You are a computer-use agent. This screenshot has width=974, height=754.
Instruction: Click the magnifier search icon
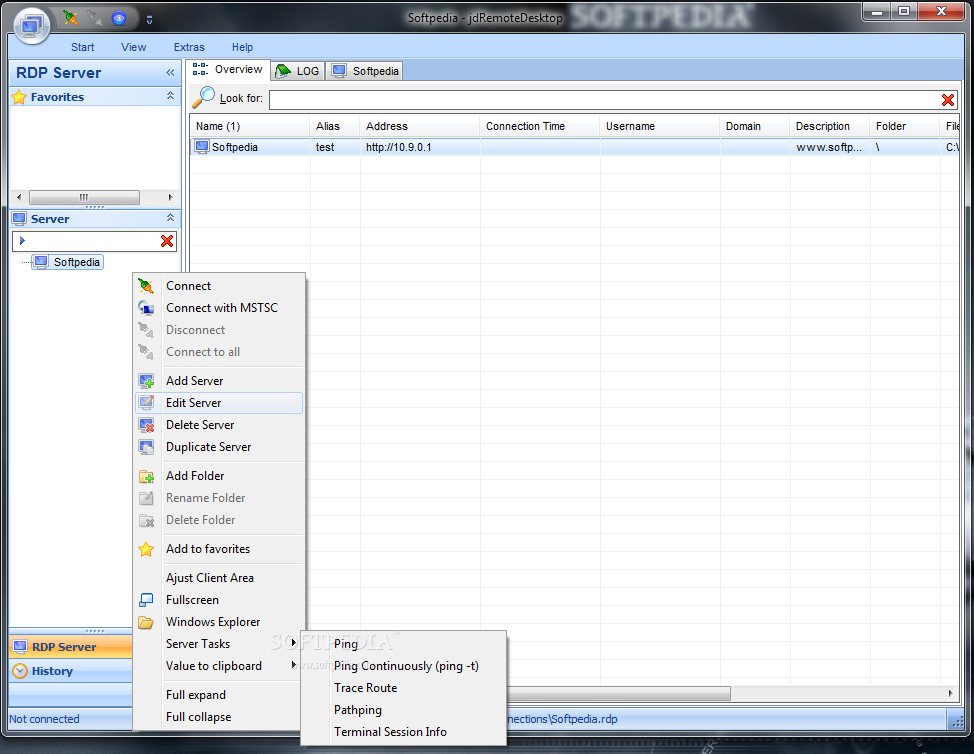click(x=203, y=98)
